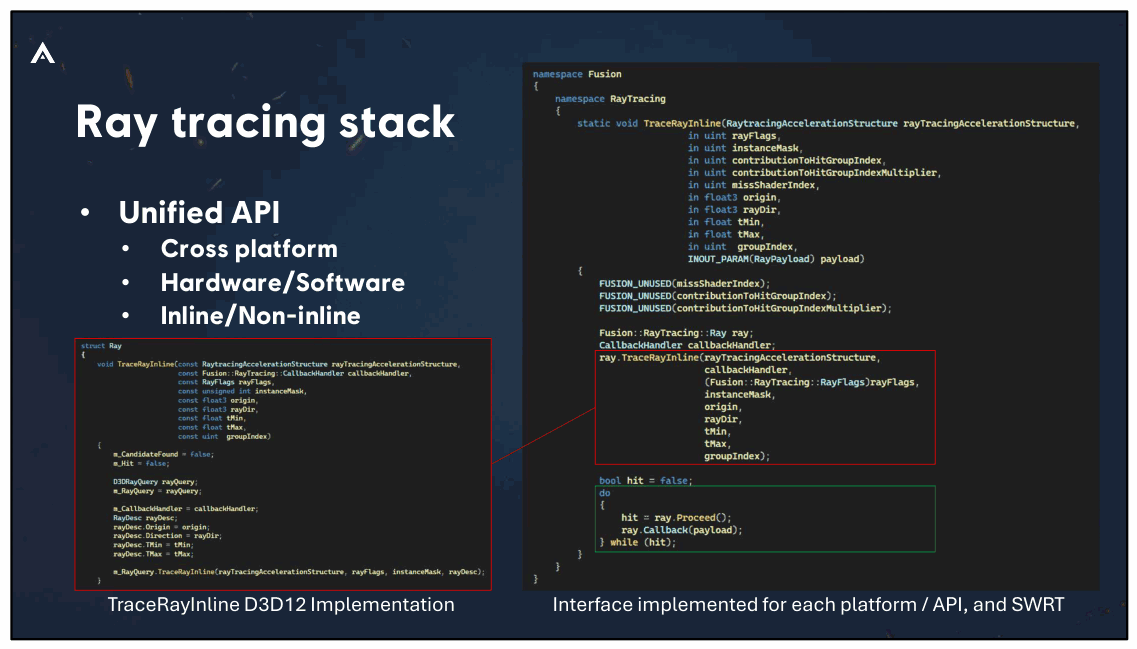The height and width of the screenshot is (649, 1137).
Task: Click the "TraceRayInline D3D12 Implementation" caption
Action: [x=281, y=605]
